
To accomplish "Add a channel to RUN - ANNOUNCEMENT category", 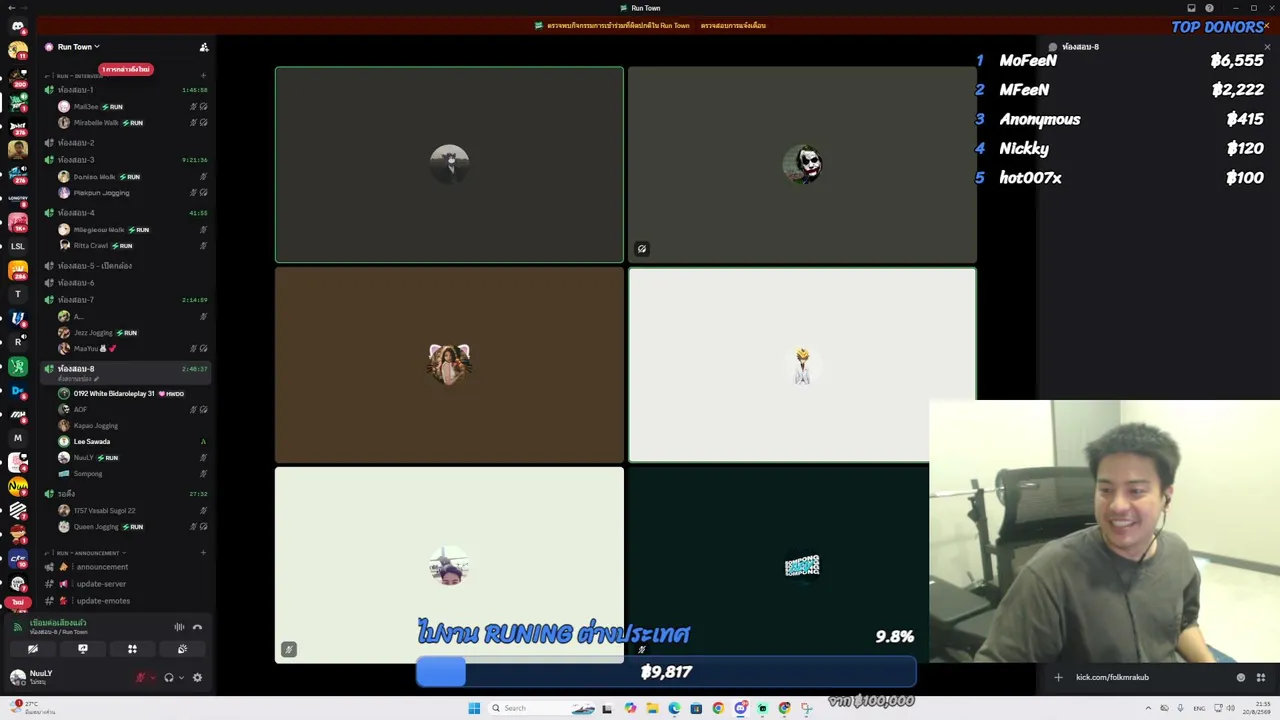I will click(203, 553).
